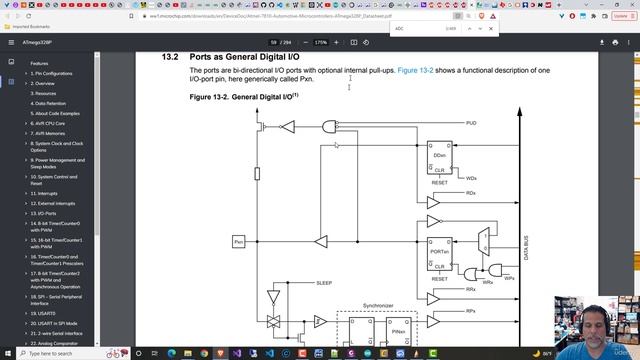Open the Windows Start menu

click(8, 353)
